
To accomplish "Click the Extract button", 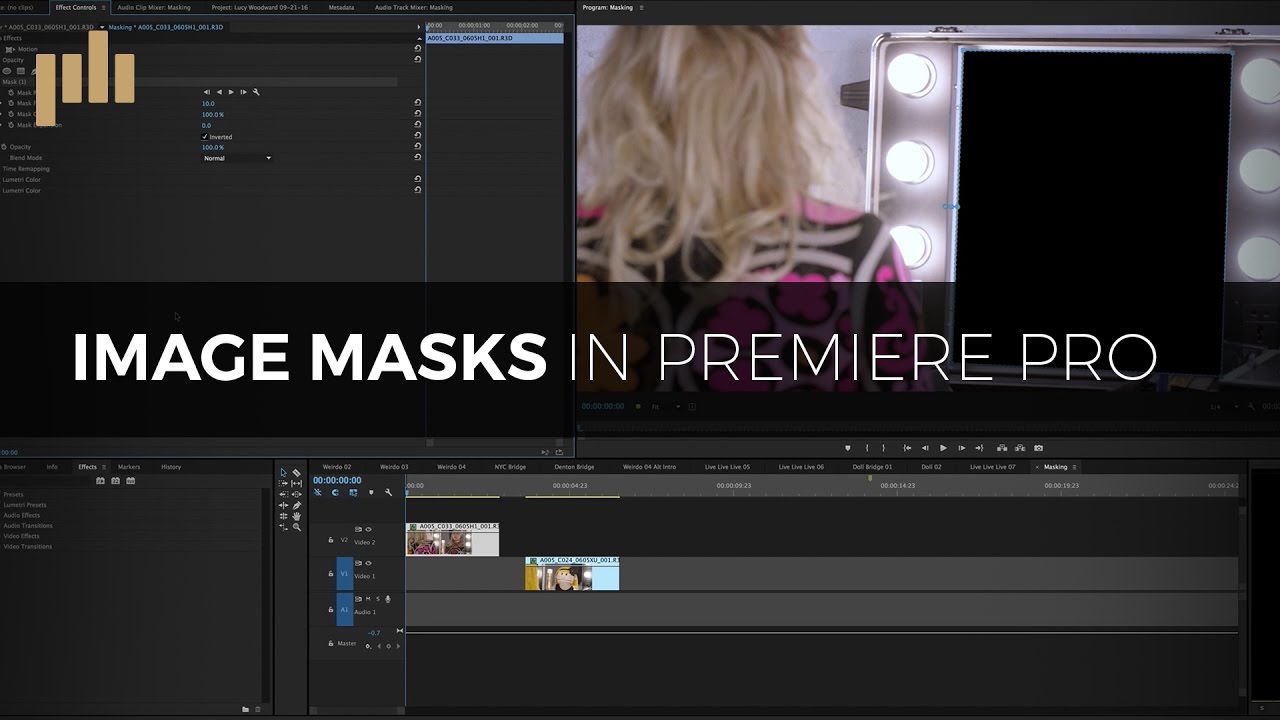I will [1020, 448].
